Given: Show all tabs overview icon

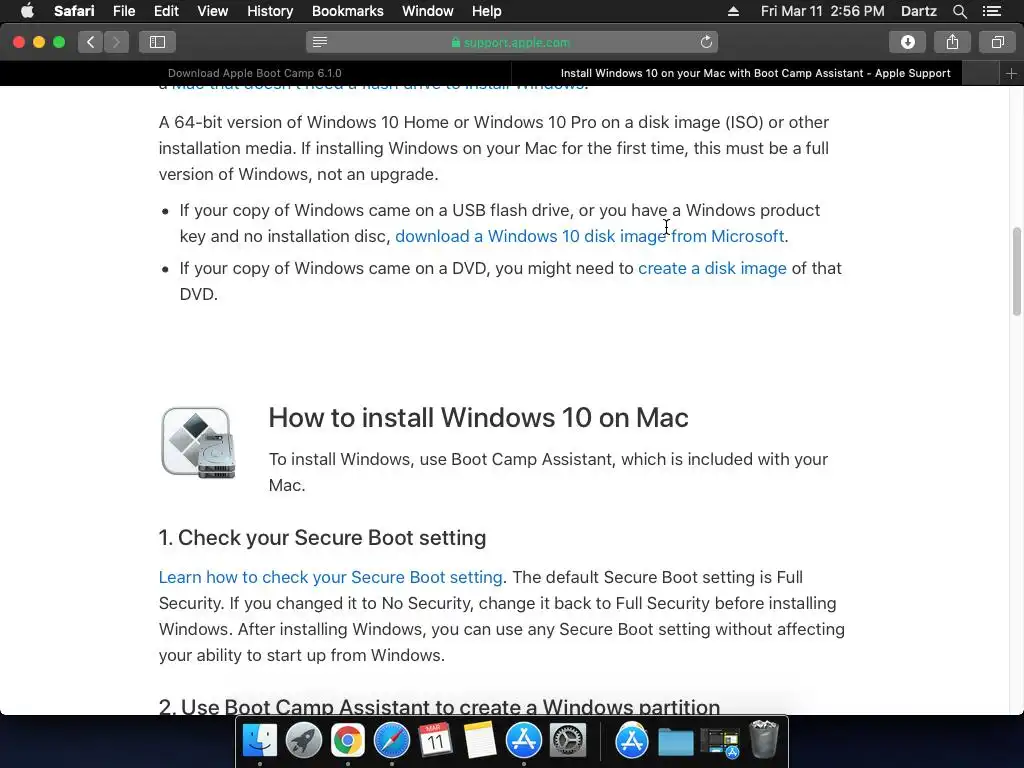Looking at the screenshot, I should (x=997, y=42).
